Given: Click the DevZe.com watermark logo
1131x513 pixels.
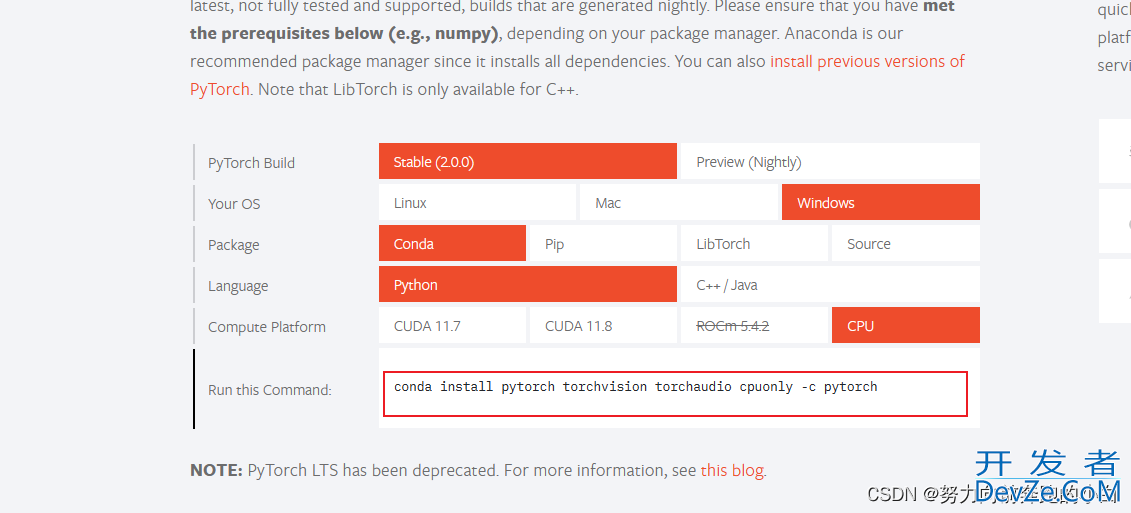Looking at the screenshot, I should (x=1048, y=473).
